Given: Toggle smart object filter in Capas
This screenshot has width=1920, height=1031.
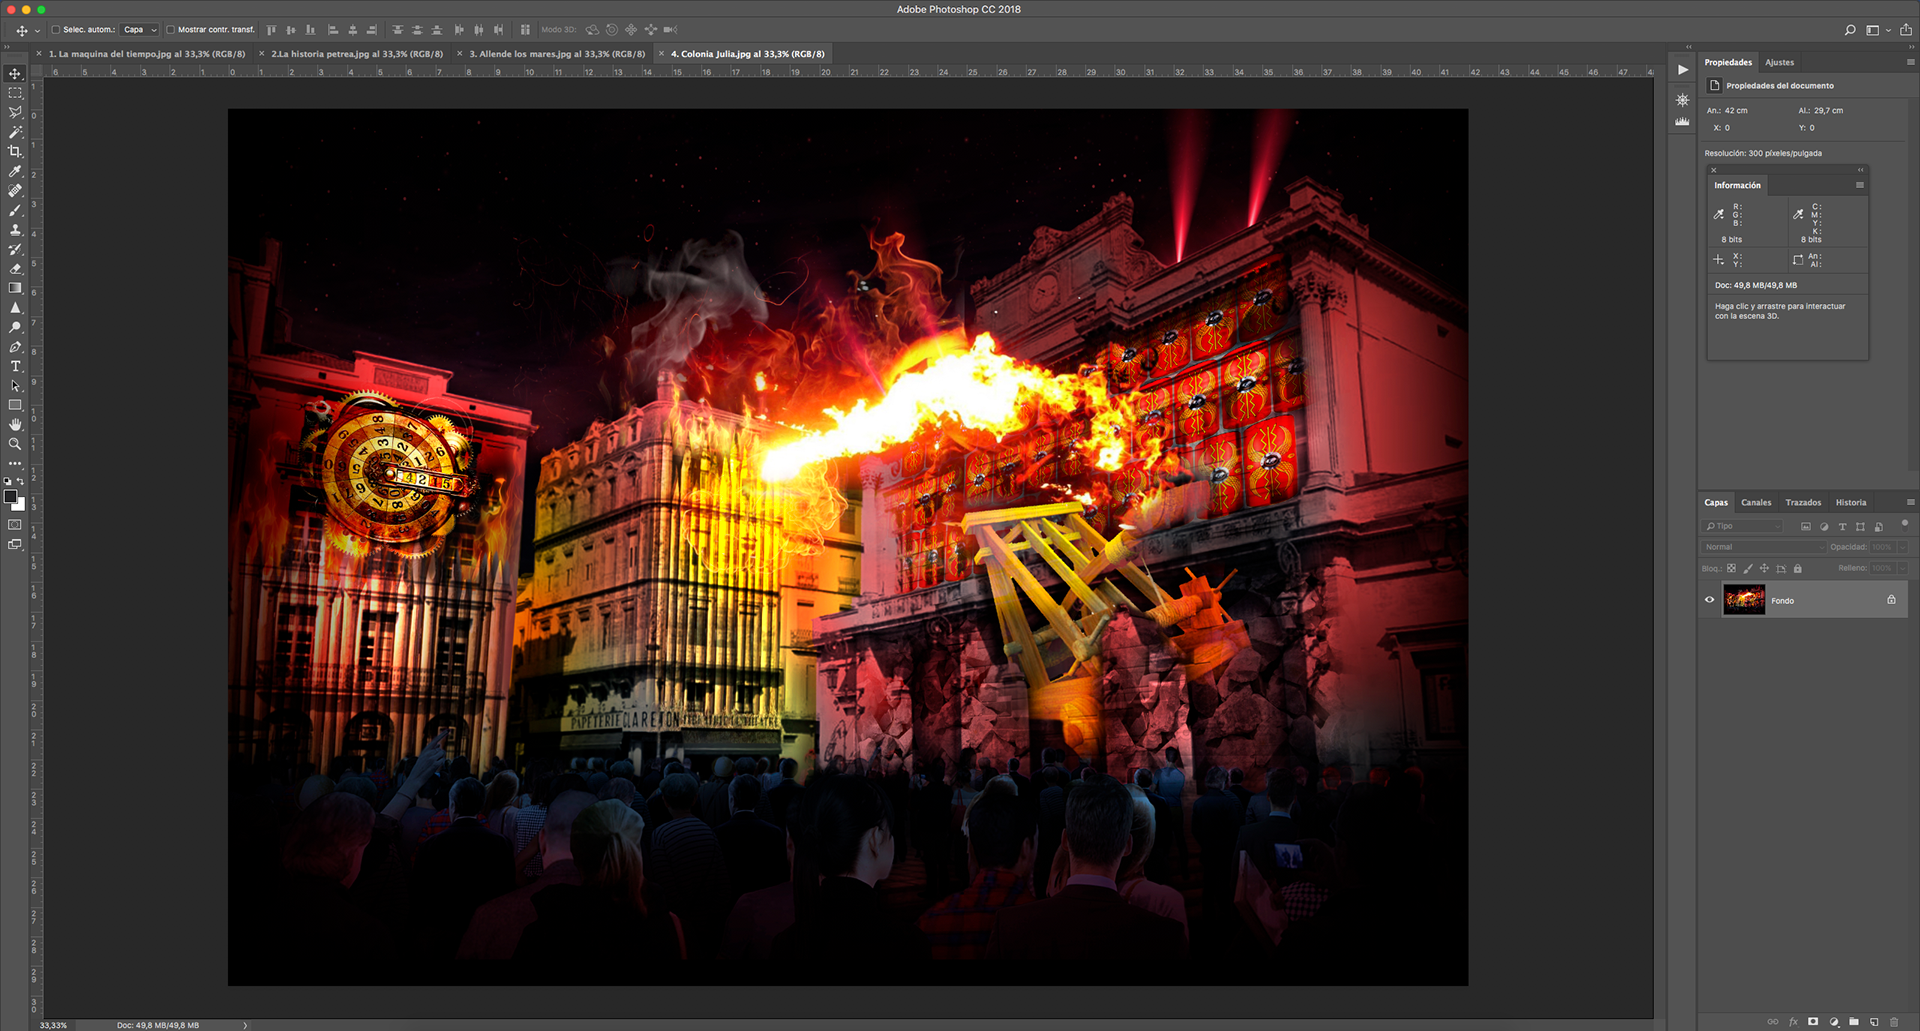Looking at the screenshot, I should click(1878, 527).
